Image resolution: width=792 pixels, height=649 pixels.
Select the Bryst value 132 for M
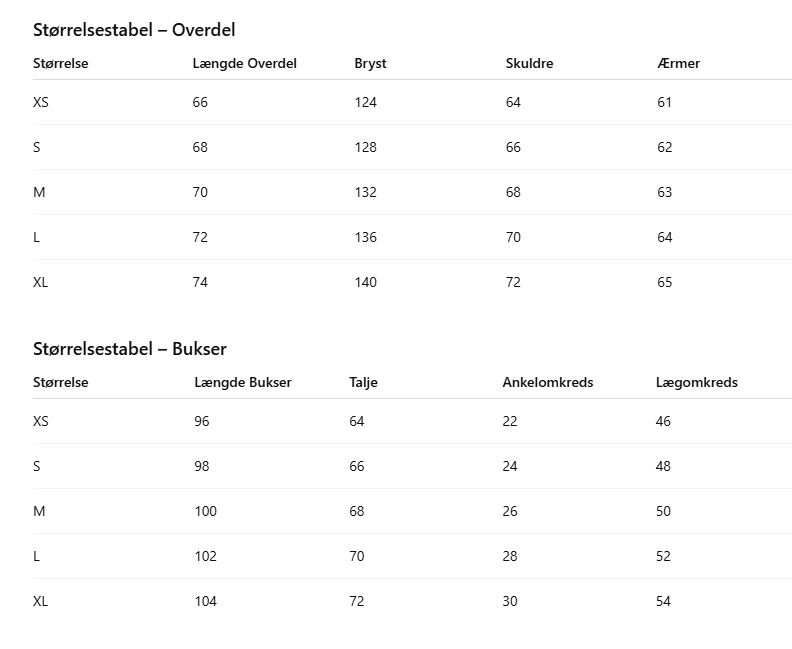coord(366,193)
